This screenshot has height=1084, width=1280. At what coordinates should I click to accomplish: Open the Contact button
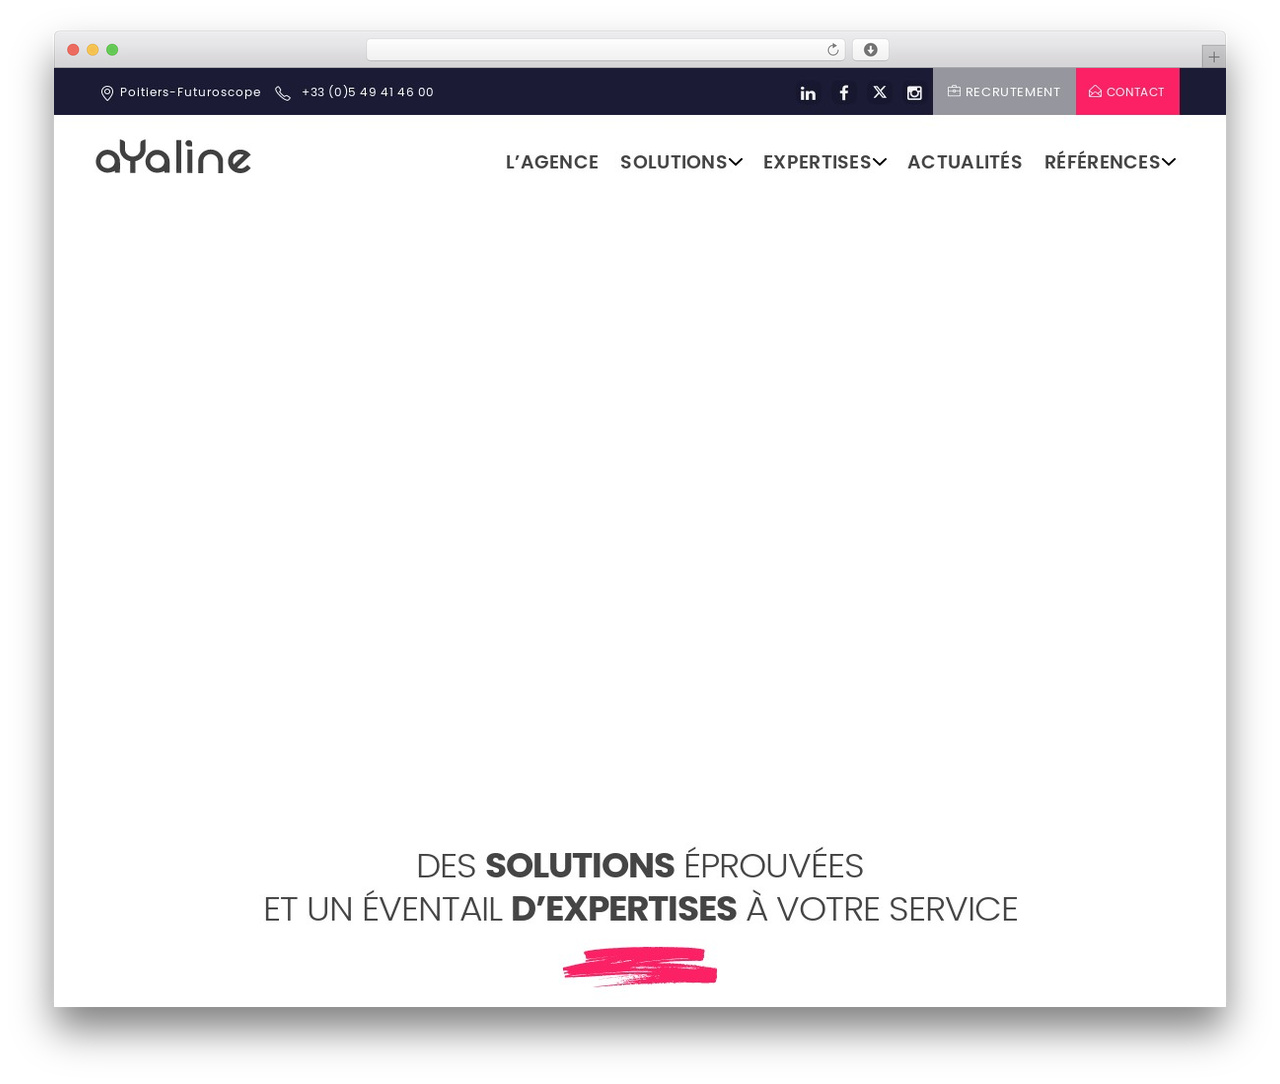point(1127,92)
